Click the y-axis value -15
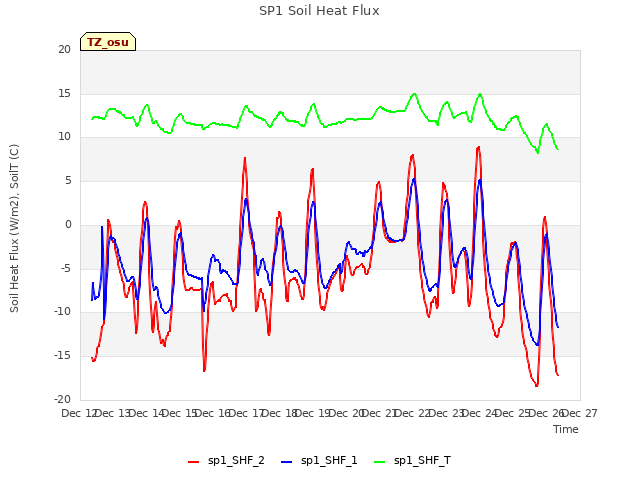This screenshot has width=640, height=480. (x=63, y=356)
